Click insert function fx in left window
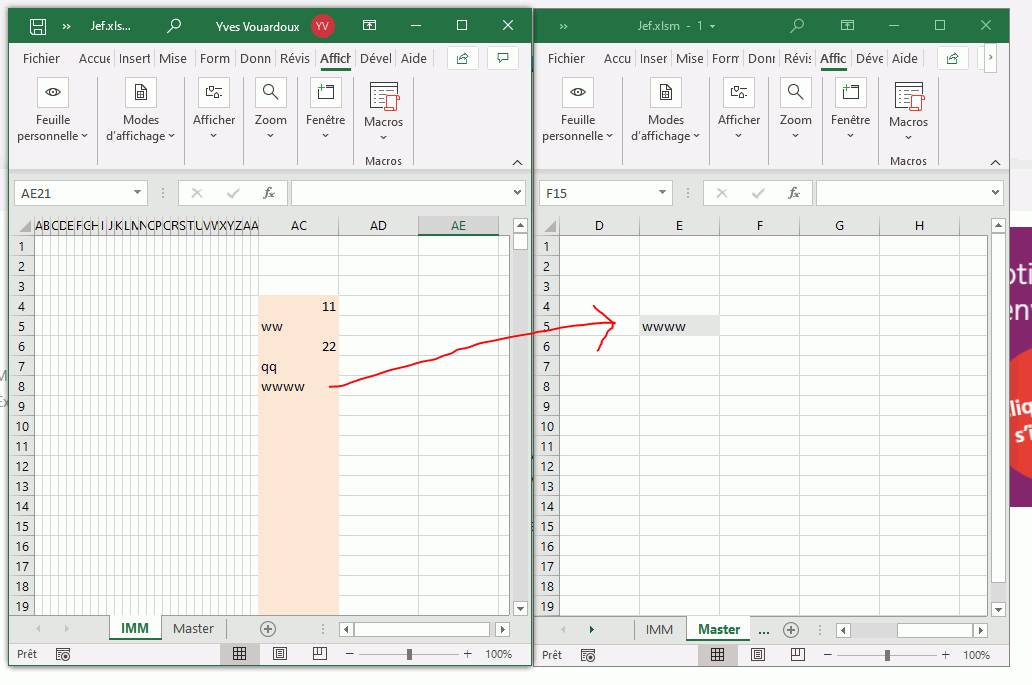This screenshot has width=1032, height=685. coord(269,193)
